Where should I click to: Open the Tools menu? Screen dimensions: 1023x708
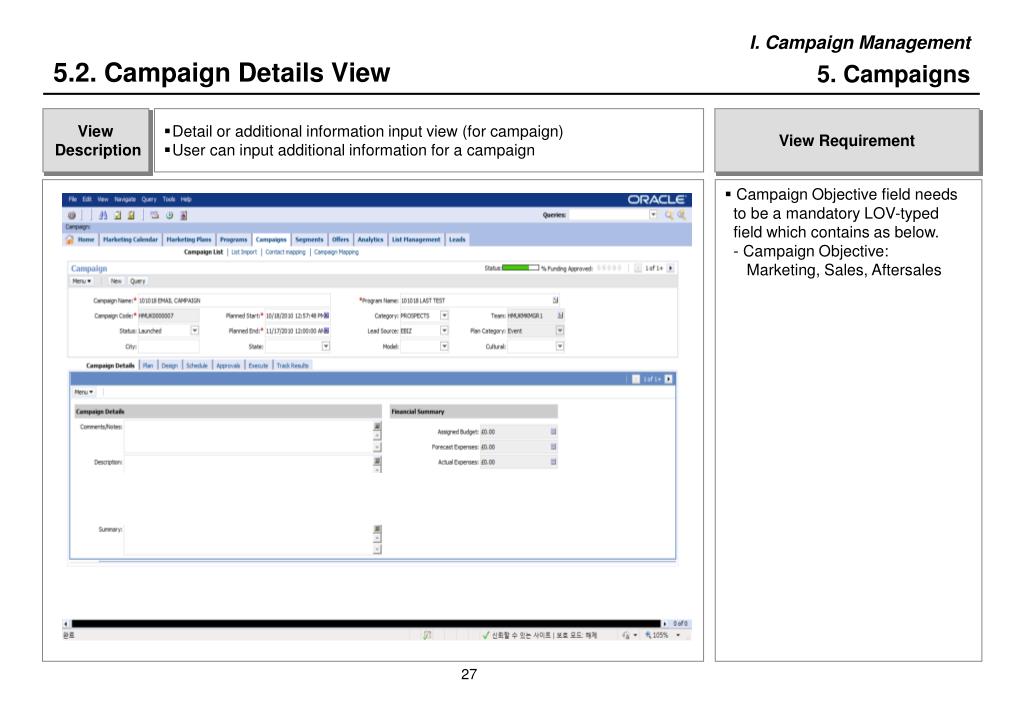(x=169, y=199)
